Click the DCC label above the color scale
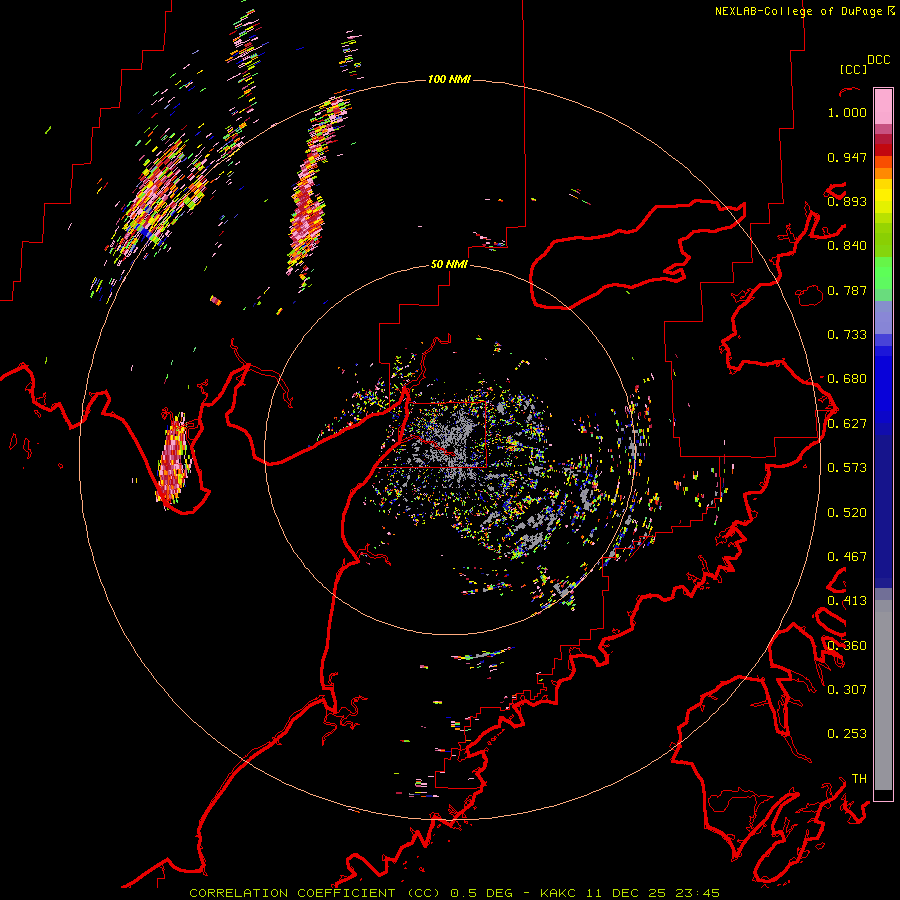The width and height of the screenshot is (900, 900). [878, 60]
